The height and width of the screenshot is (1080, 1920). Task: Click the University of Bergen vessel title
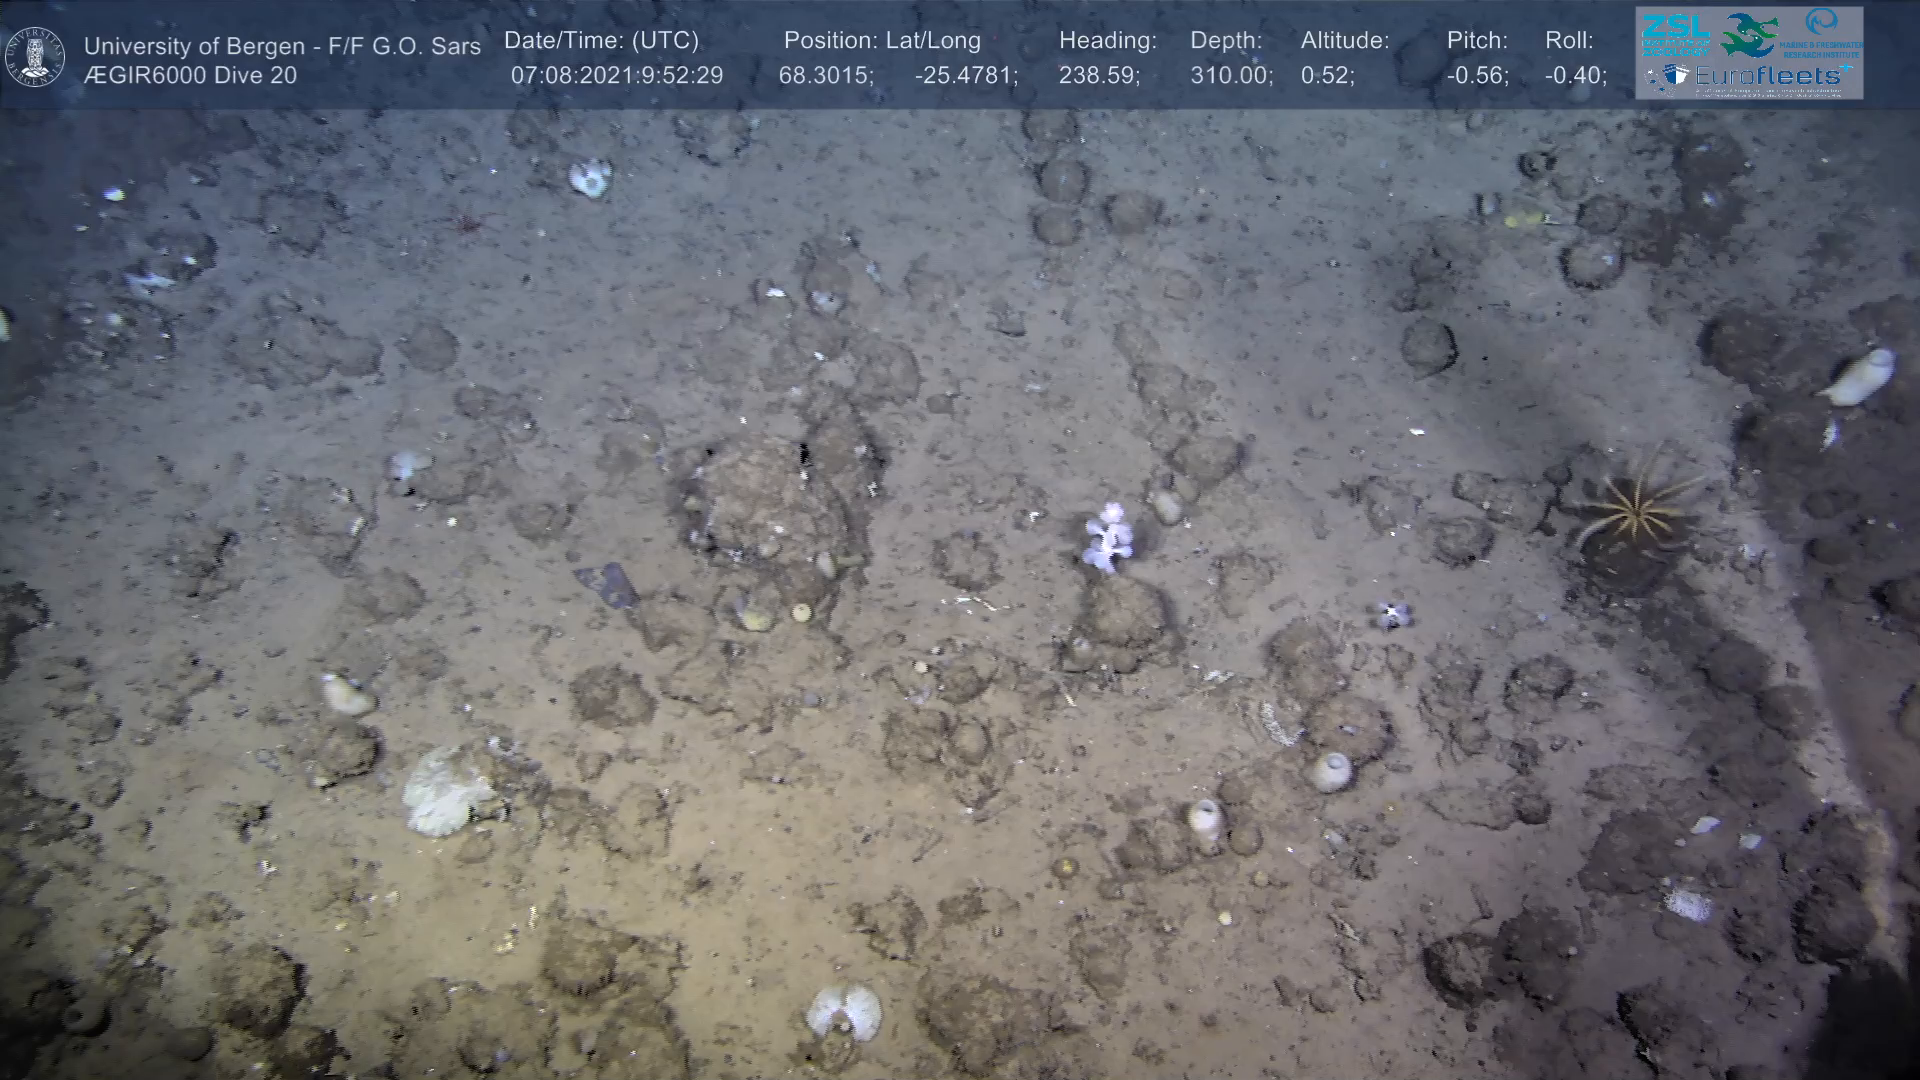[x=282, y=46]
